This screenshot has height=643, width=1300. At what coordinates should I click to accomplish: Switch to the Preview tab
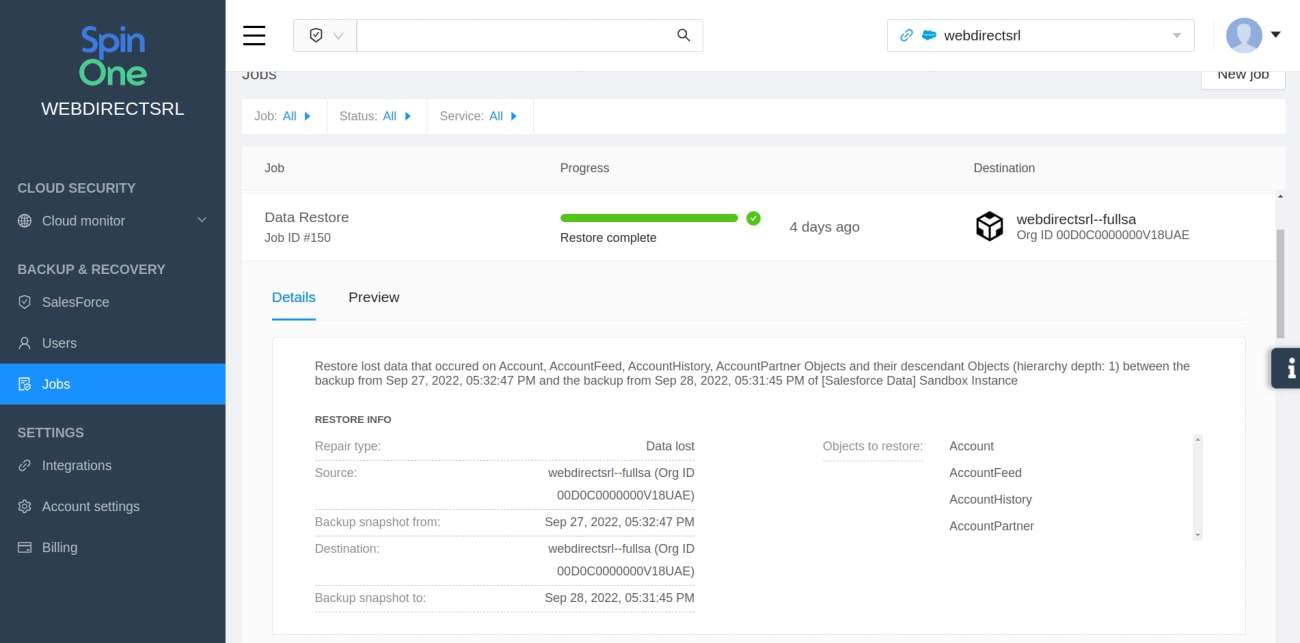(374, 297)
